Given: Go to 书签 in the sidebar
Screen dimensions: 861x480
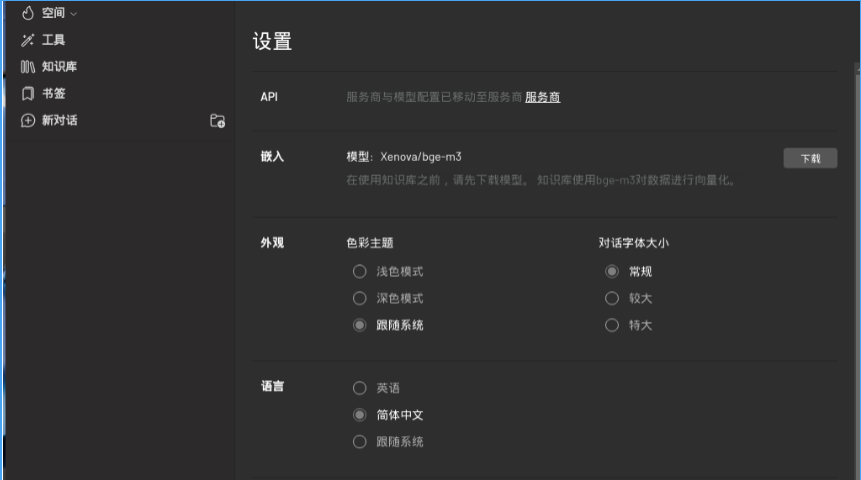Looking at the screenshot, I should (x=53, y=94).
